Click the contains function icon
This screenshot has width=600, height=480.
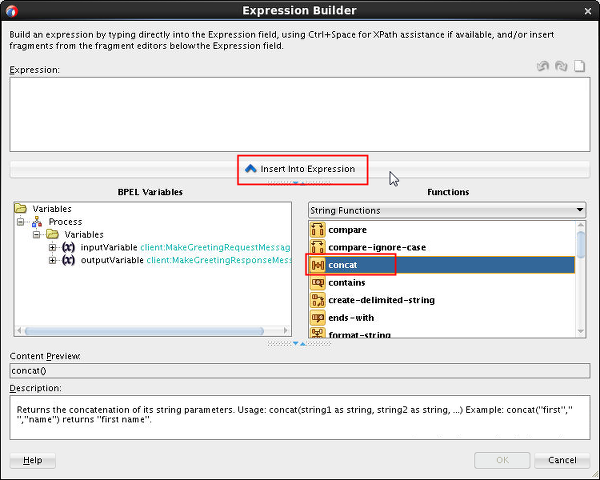coord(318,283)
